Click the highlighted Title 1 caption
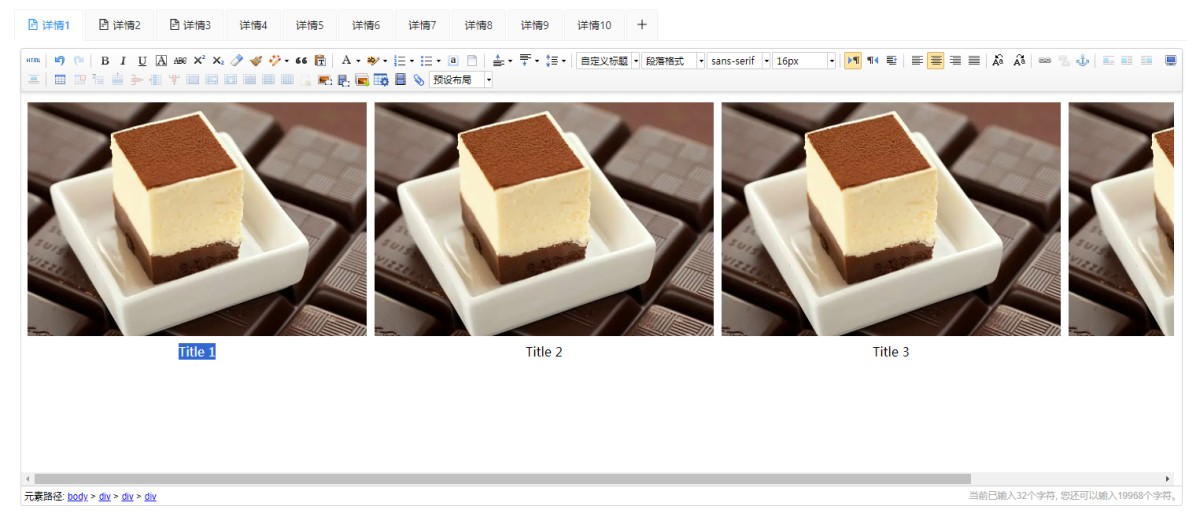The height and width of the screenshot is (521, 1200). [x=197, y=352]
